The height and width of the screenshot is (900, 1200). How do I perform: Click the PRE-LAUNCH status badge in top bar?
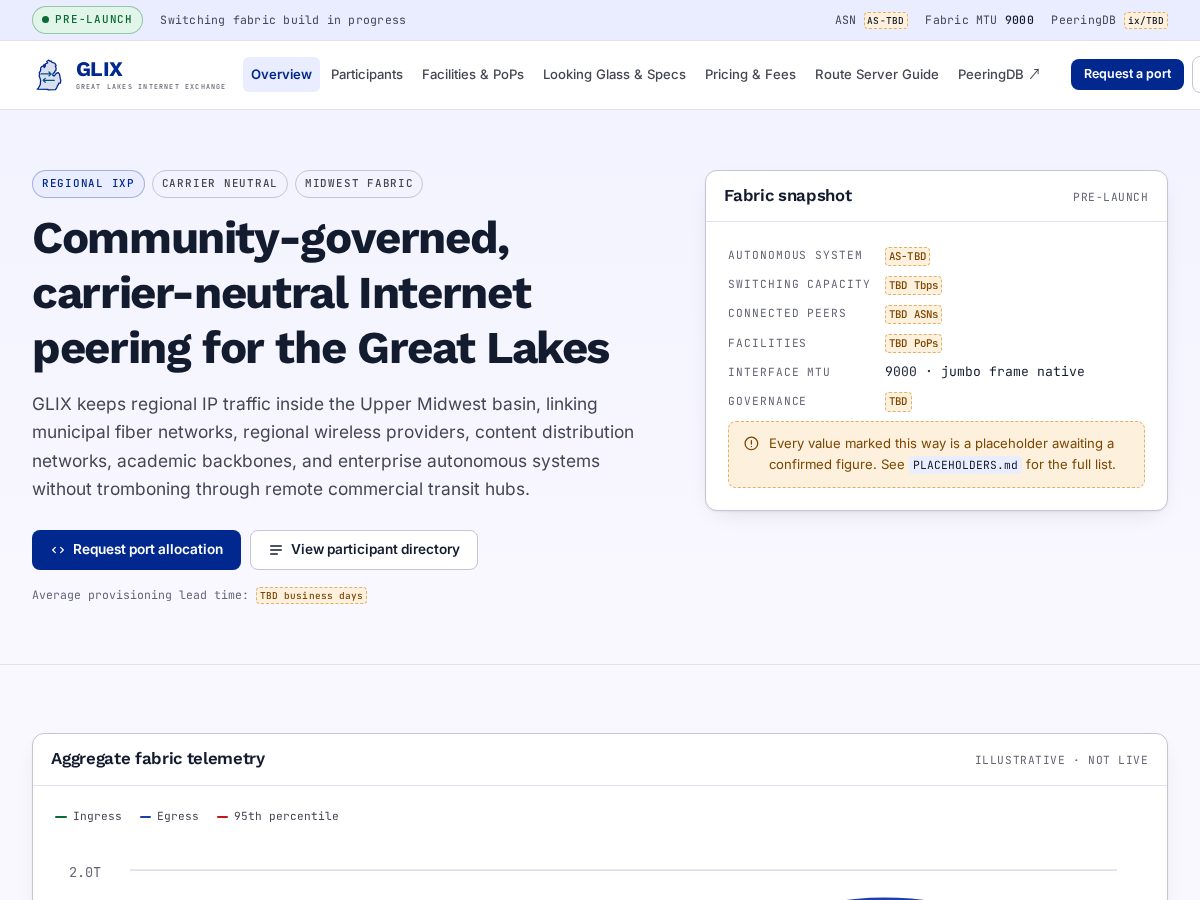(x=87, y=20)
